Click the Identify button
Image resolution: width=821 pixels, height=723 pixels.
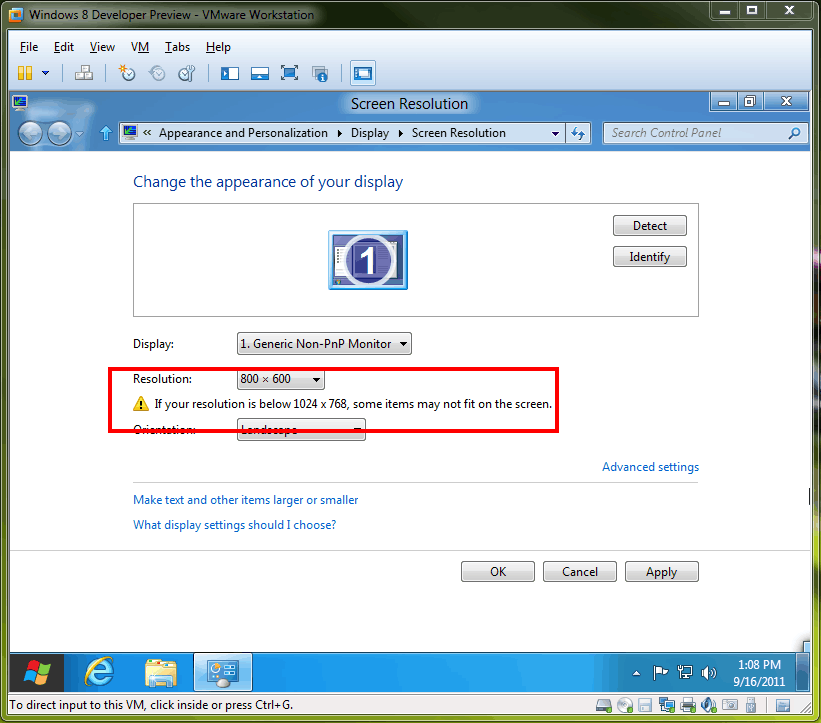point(650,257)
